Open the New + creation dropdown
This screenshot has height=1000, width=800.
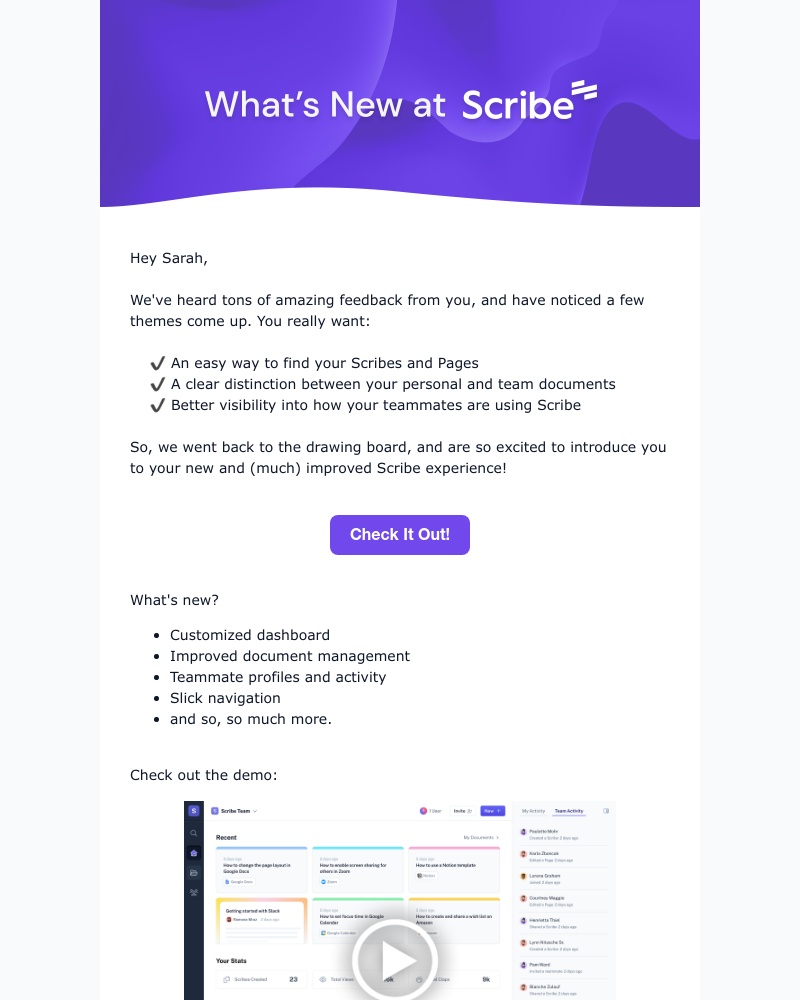coord(493,810)
